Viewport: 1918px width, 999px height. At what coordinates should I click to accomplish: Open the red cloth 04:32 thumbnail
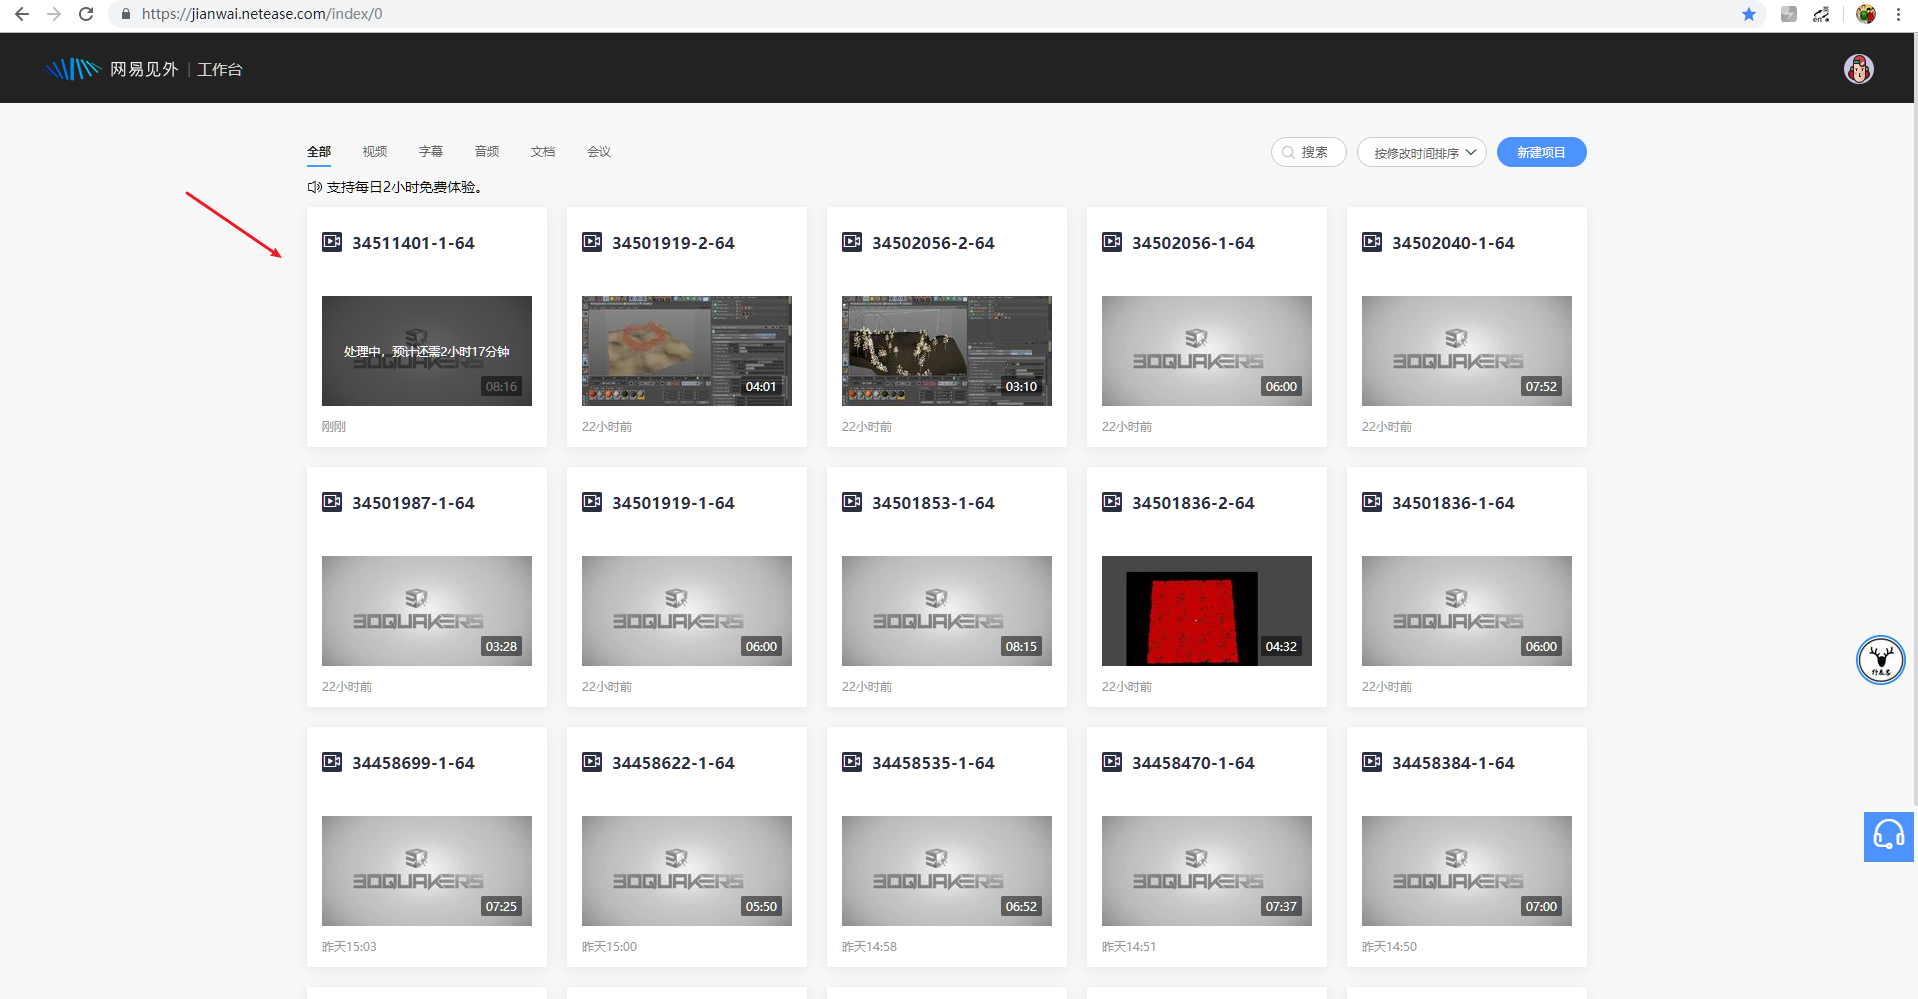point(1207,611)
